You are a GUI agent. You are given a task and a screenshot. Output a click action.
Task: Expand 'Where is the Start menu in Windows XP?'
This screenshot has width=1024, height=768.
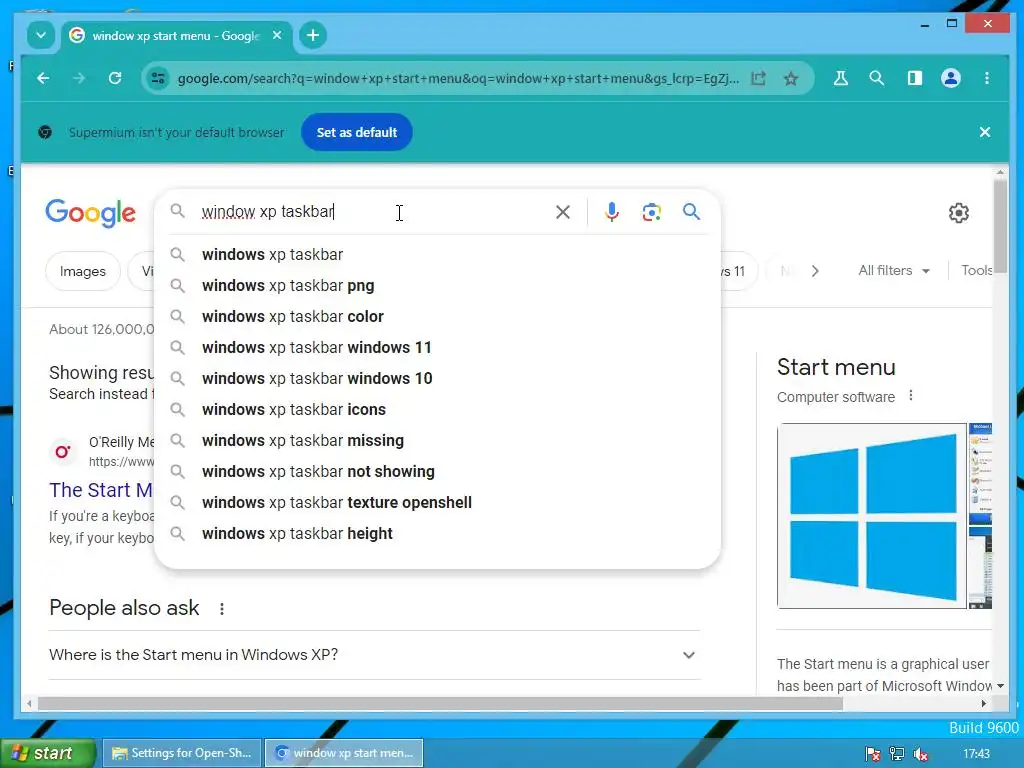click(374, 654)
